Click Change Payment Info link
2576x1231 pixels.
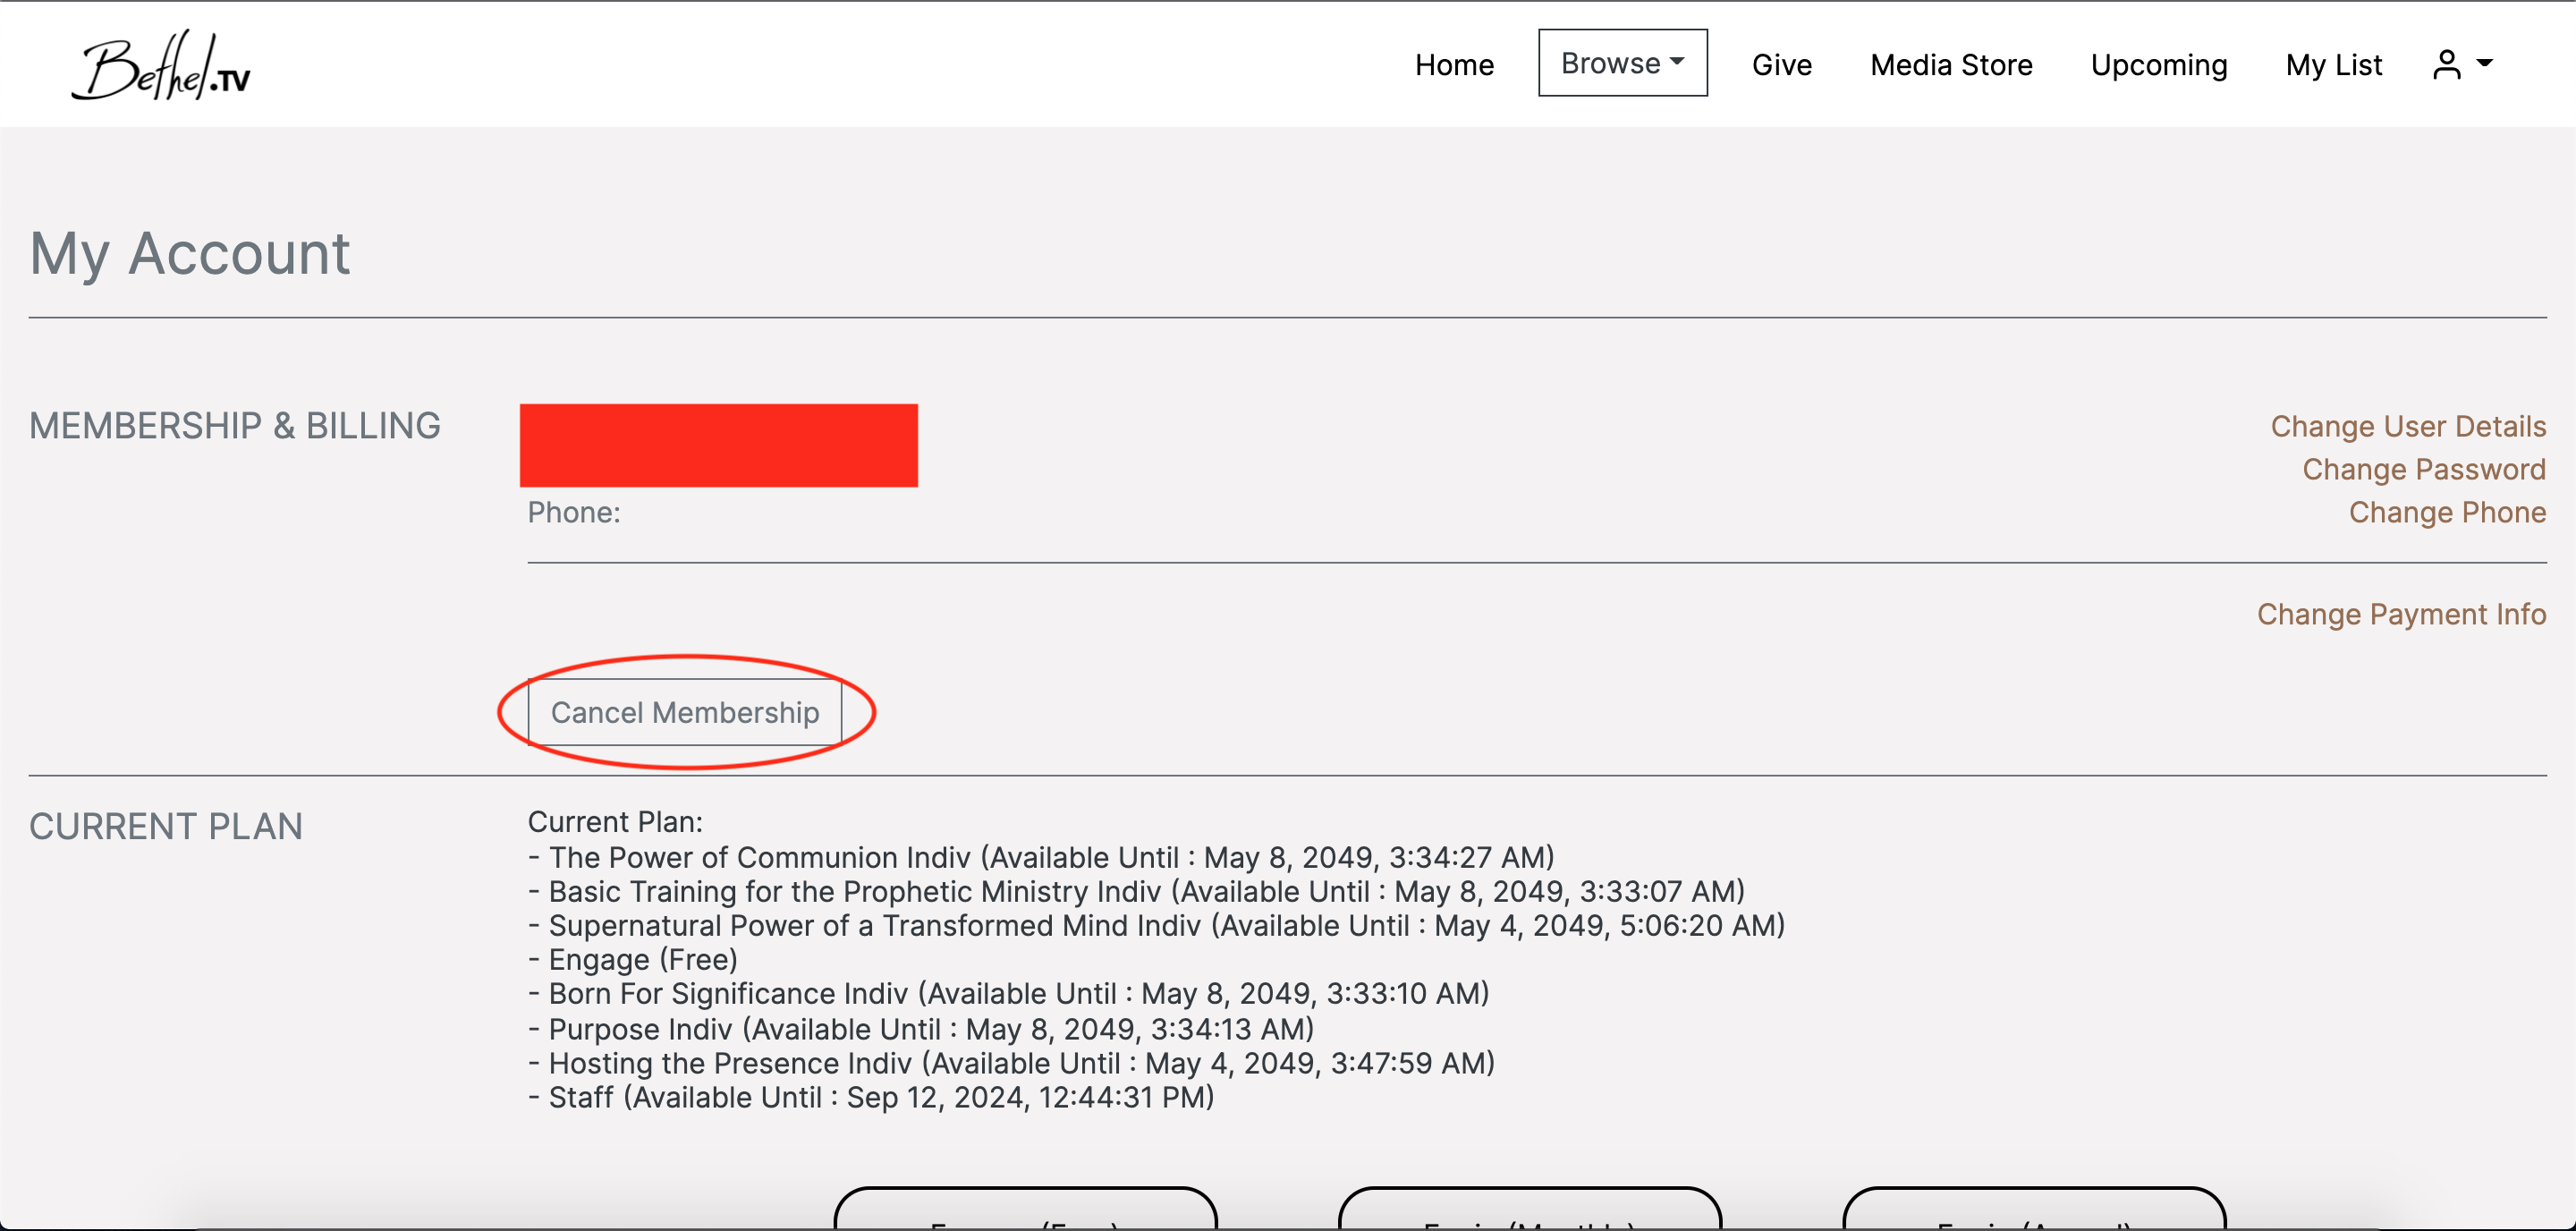pos(2400,614)
